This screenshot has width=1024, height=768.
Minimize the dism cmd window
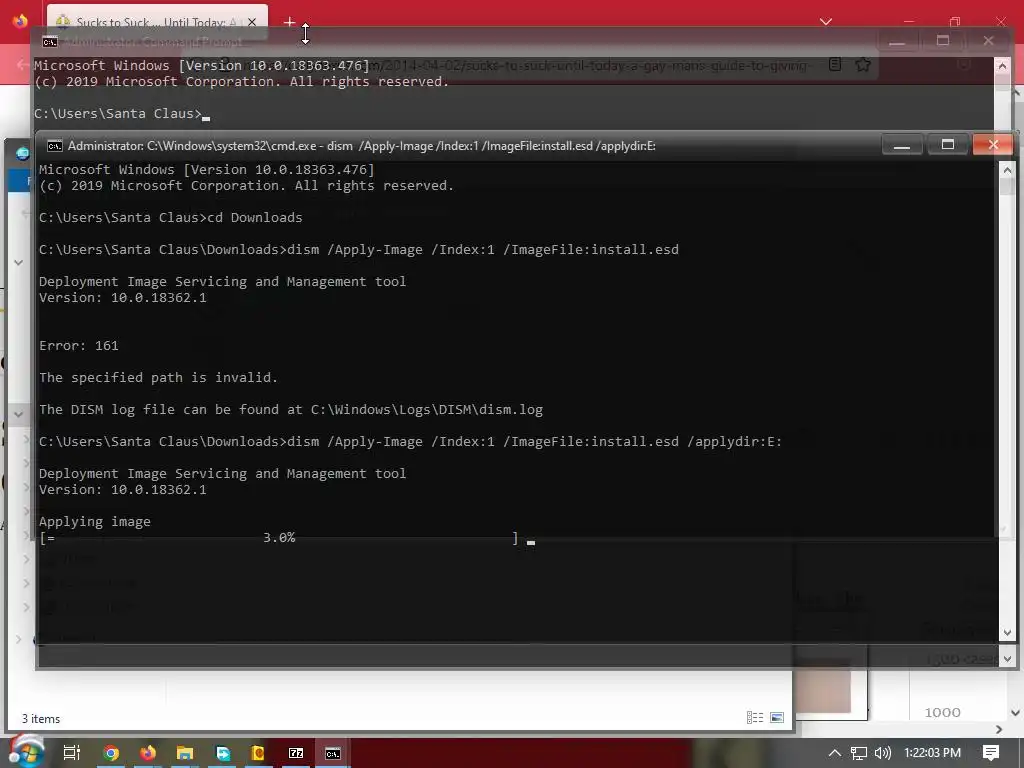[902, 144]
